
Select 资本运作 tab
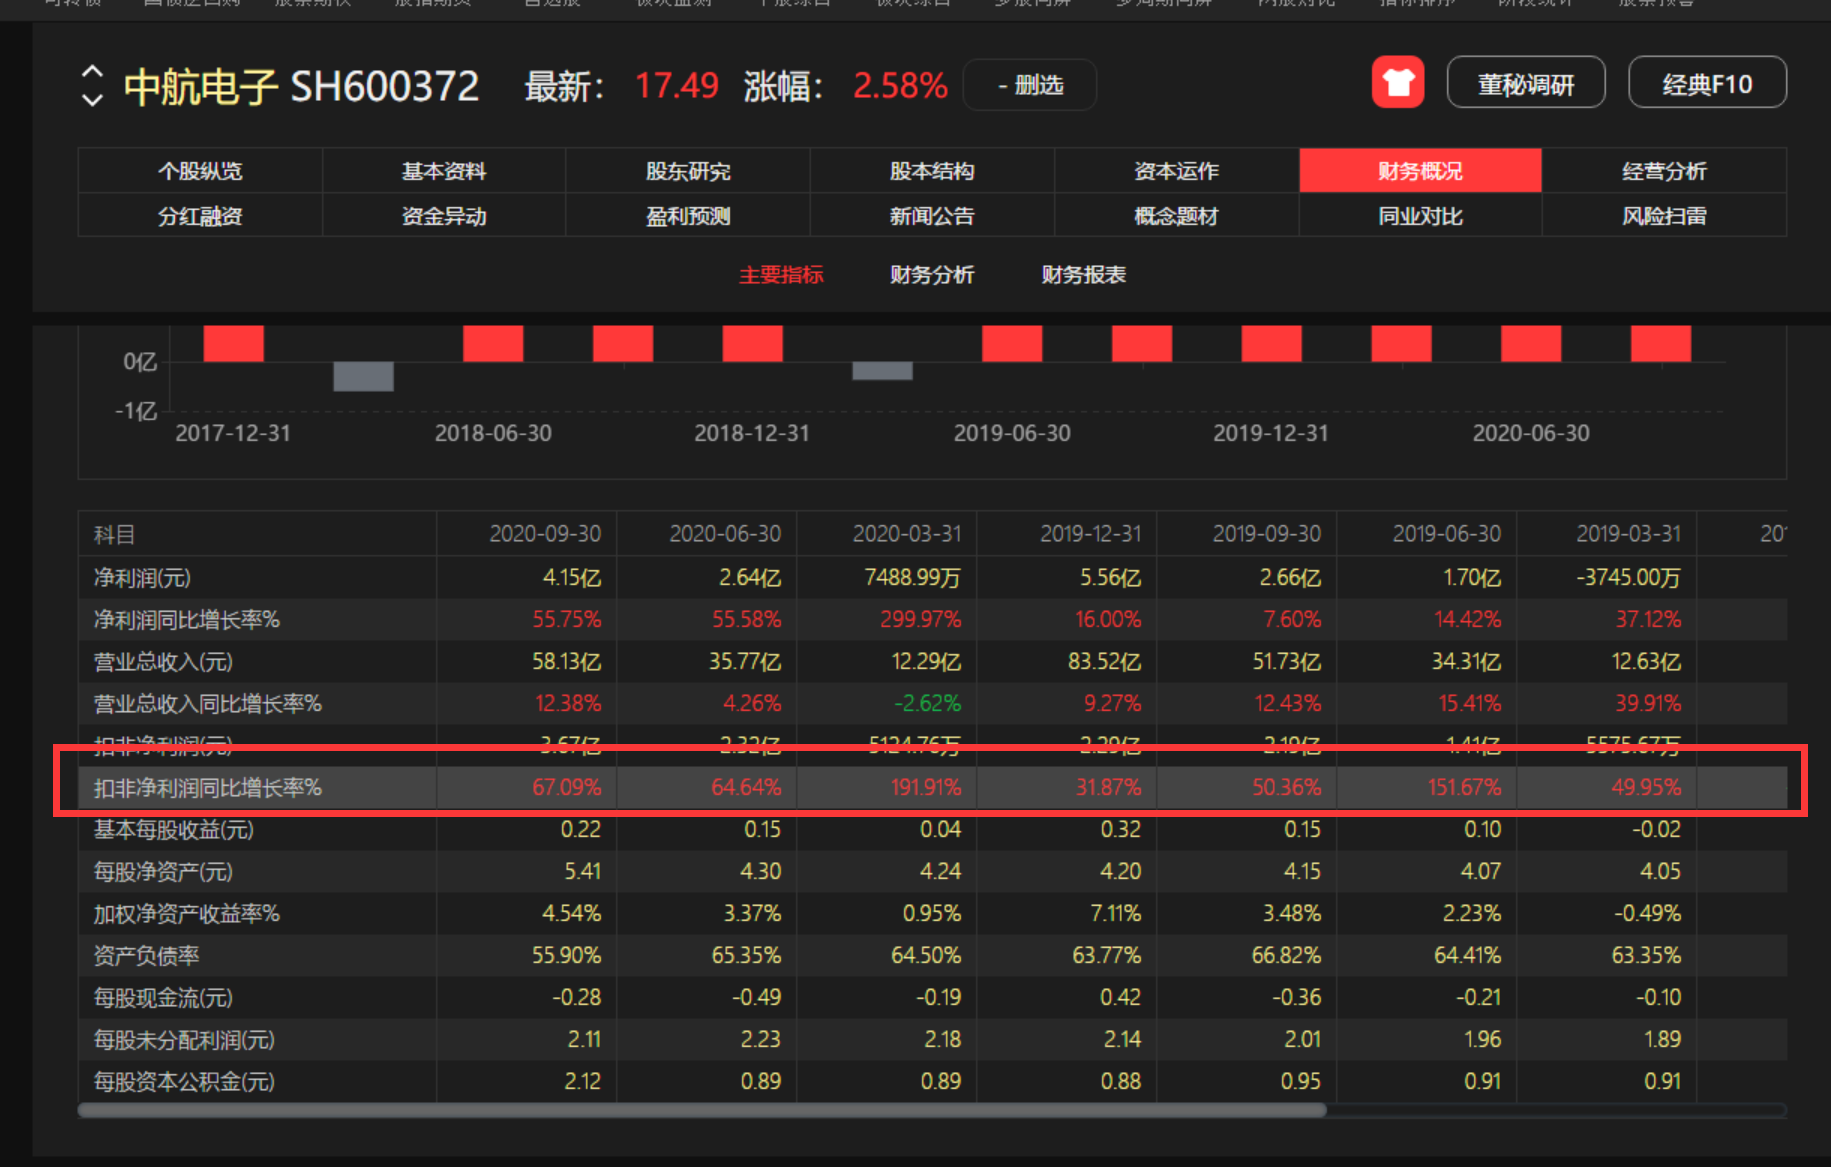1176,171
